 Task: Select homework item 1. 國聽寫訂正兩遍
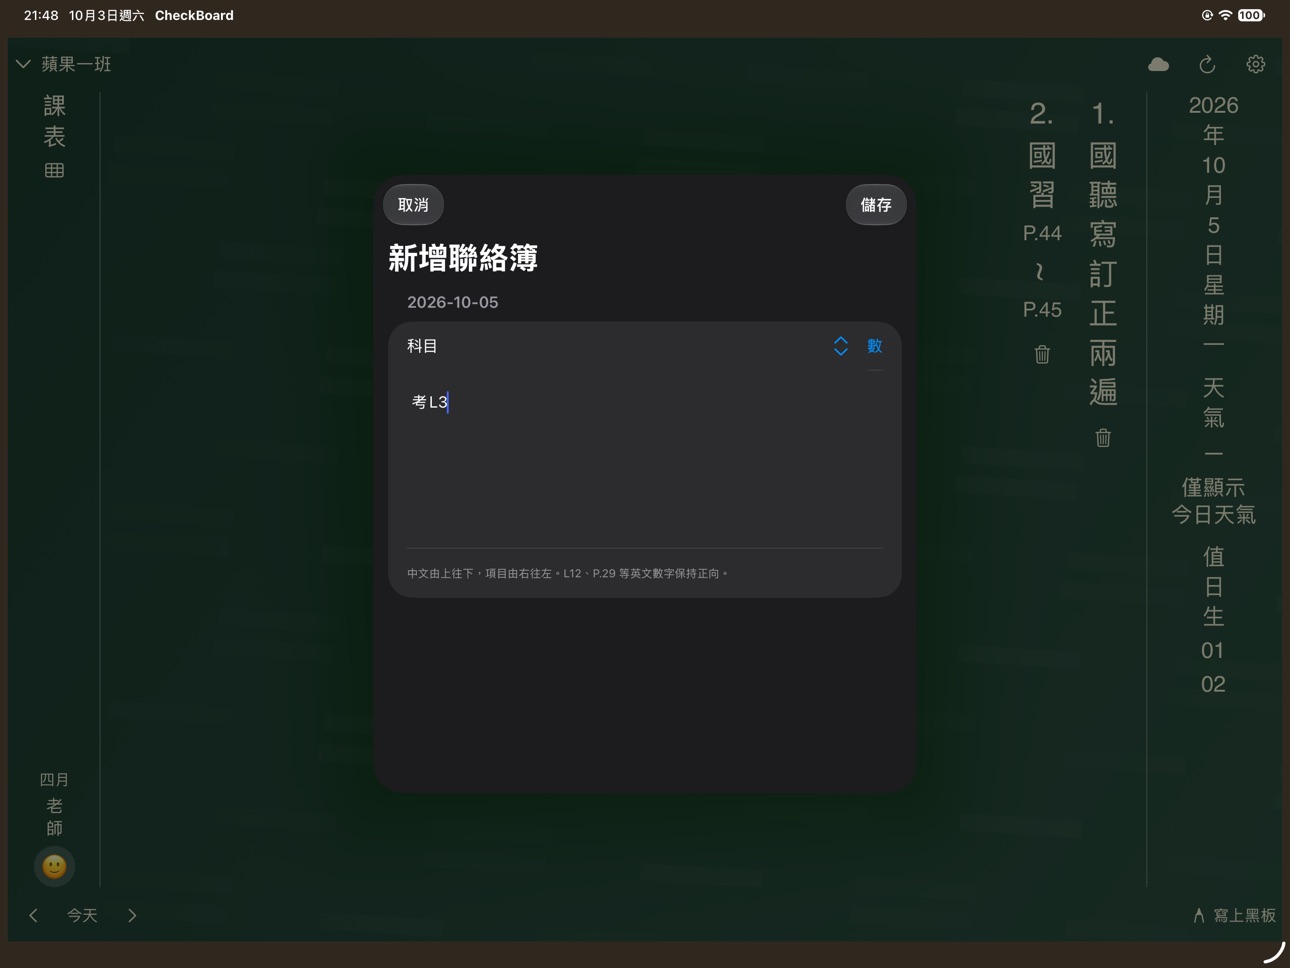[x=1103, y=253]
